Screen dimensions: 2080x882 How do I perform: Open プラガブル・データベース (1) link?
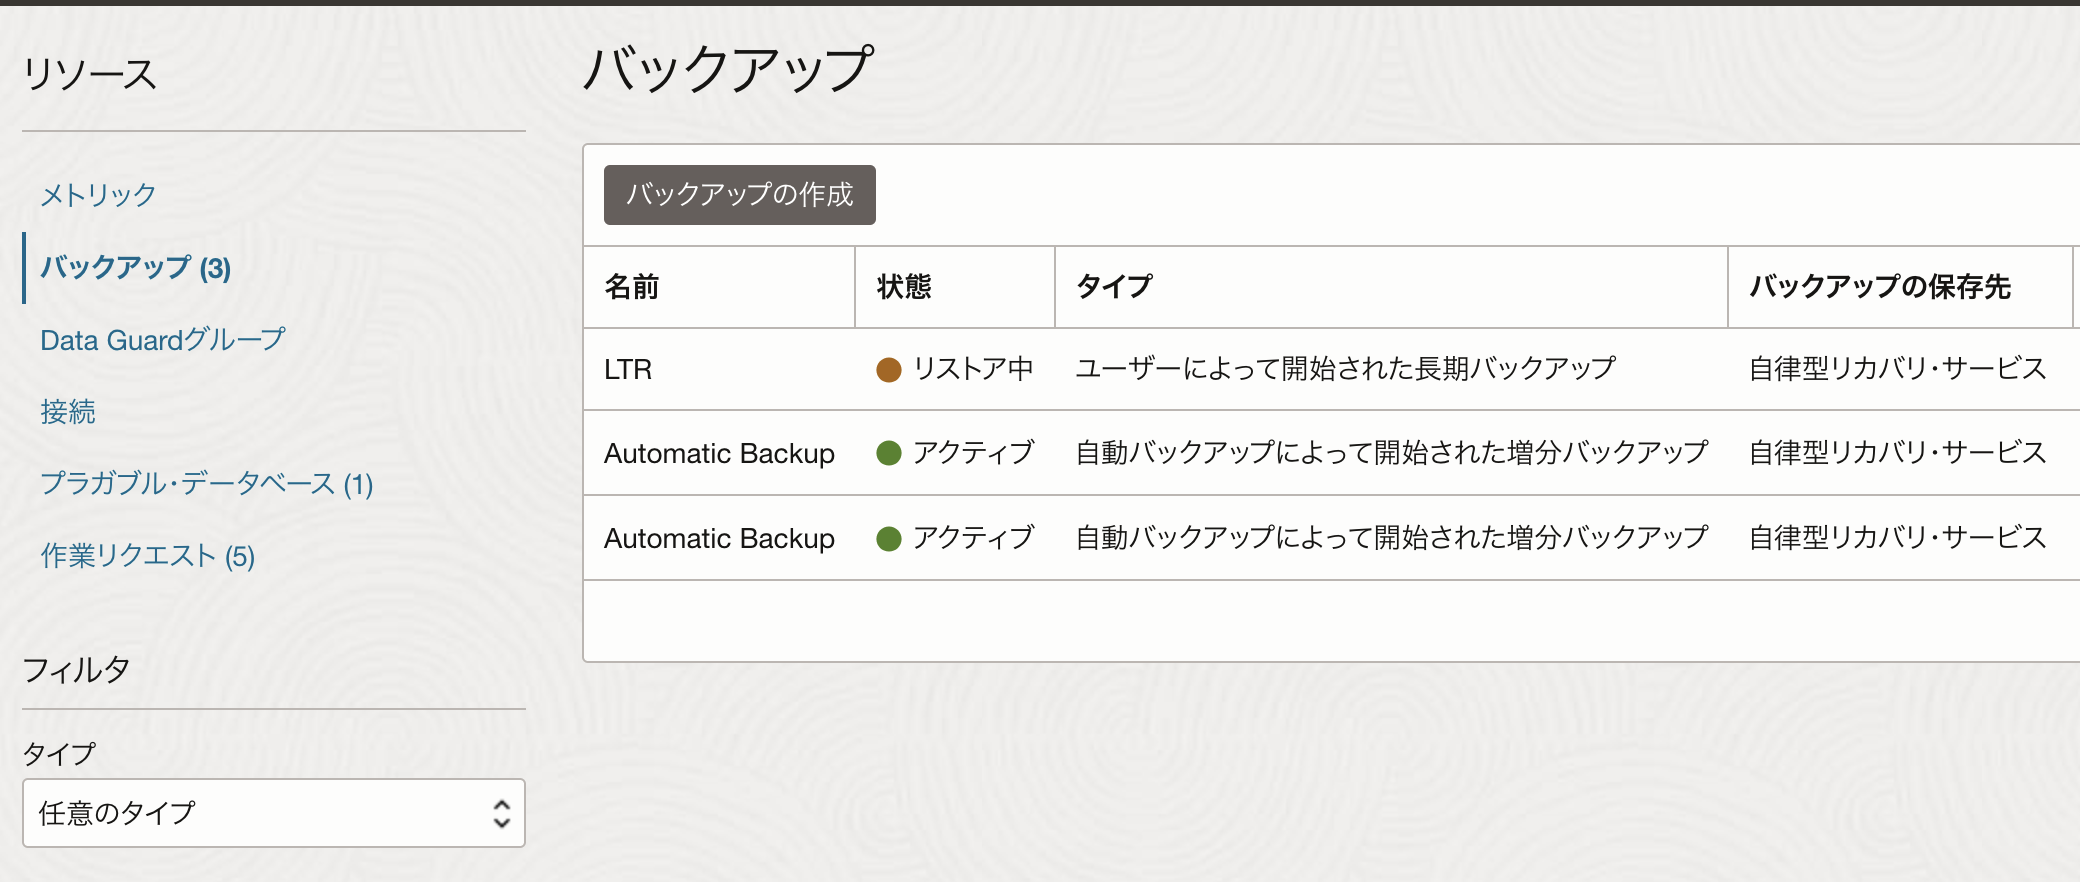pyautogui.click(x=207, y=484)
